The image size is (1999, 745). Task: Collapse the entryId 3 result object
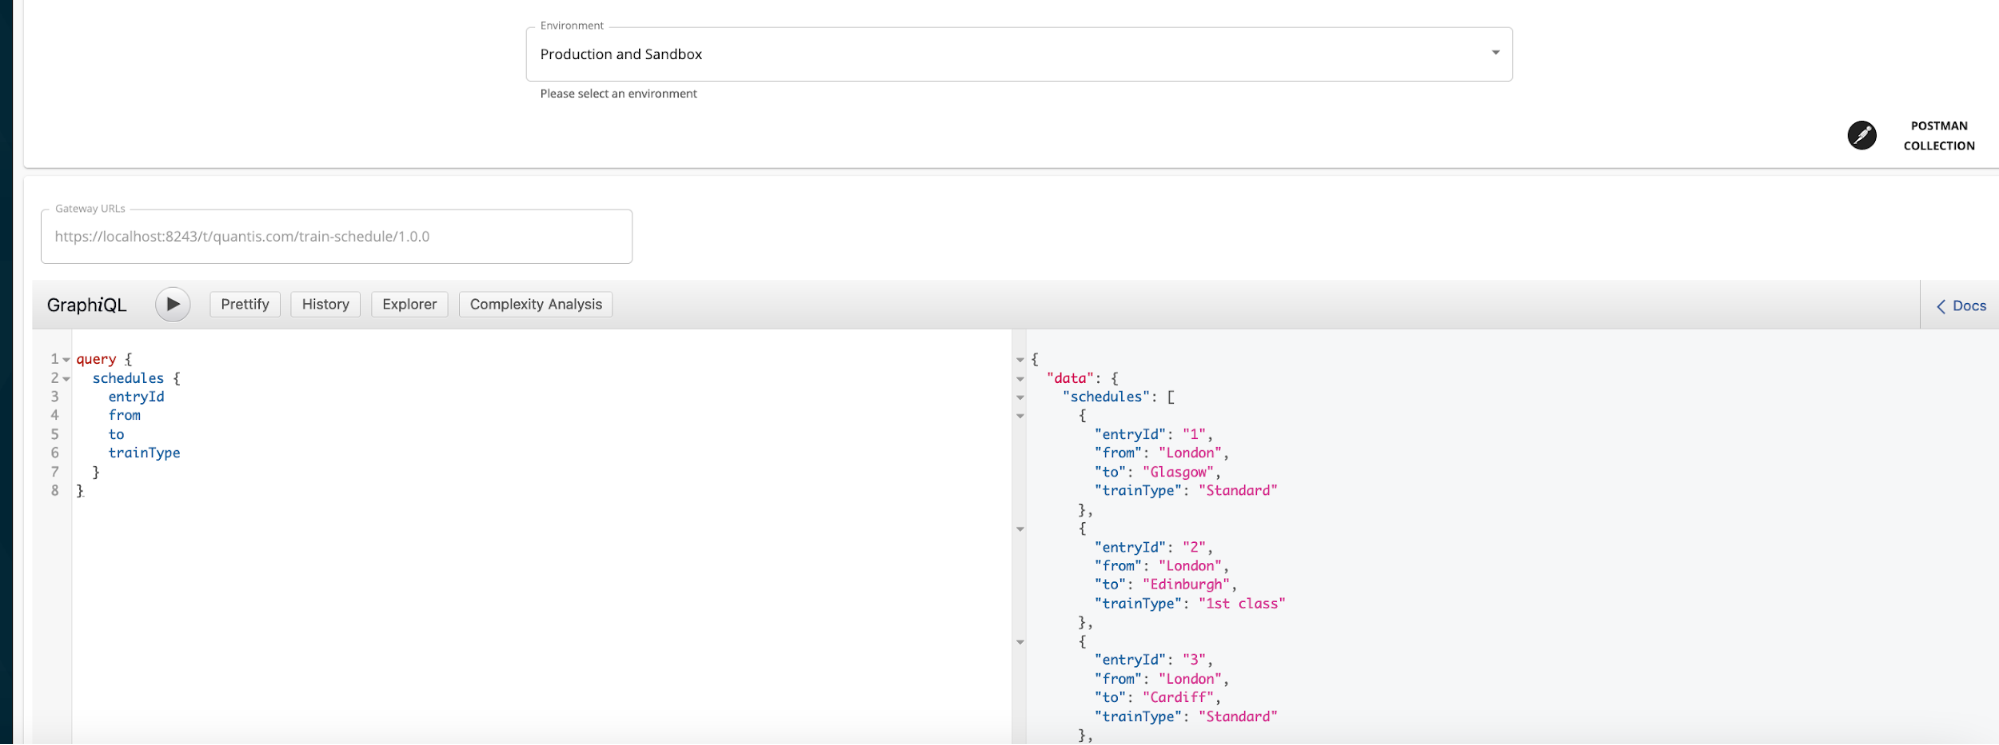pos(1020,642)
